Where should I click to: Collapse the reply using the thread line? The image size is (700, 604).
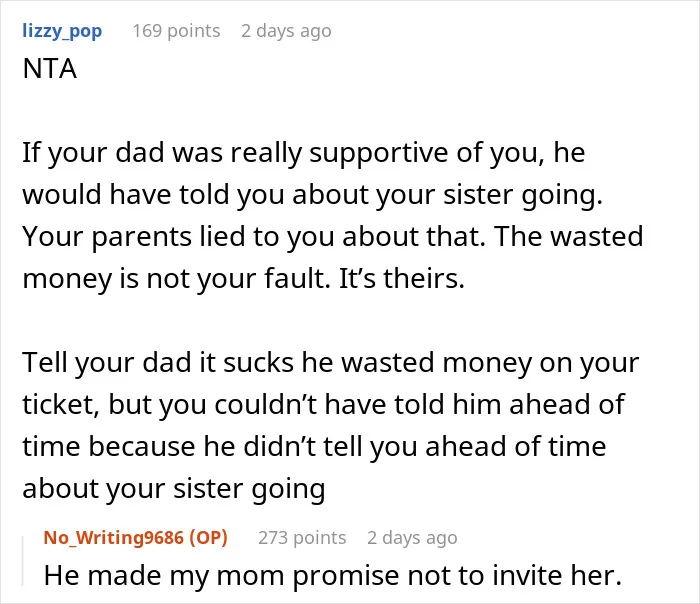pos(23,561)
